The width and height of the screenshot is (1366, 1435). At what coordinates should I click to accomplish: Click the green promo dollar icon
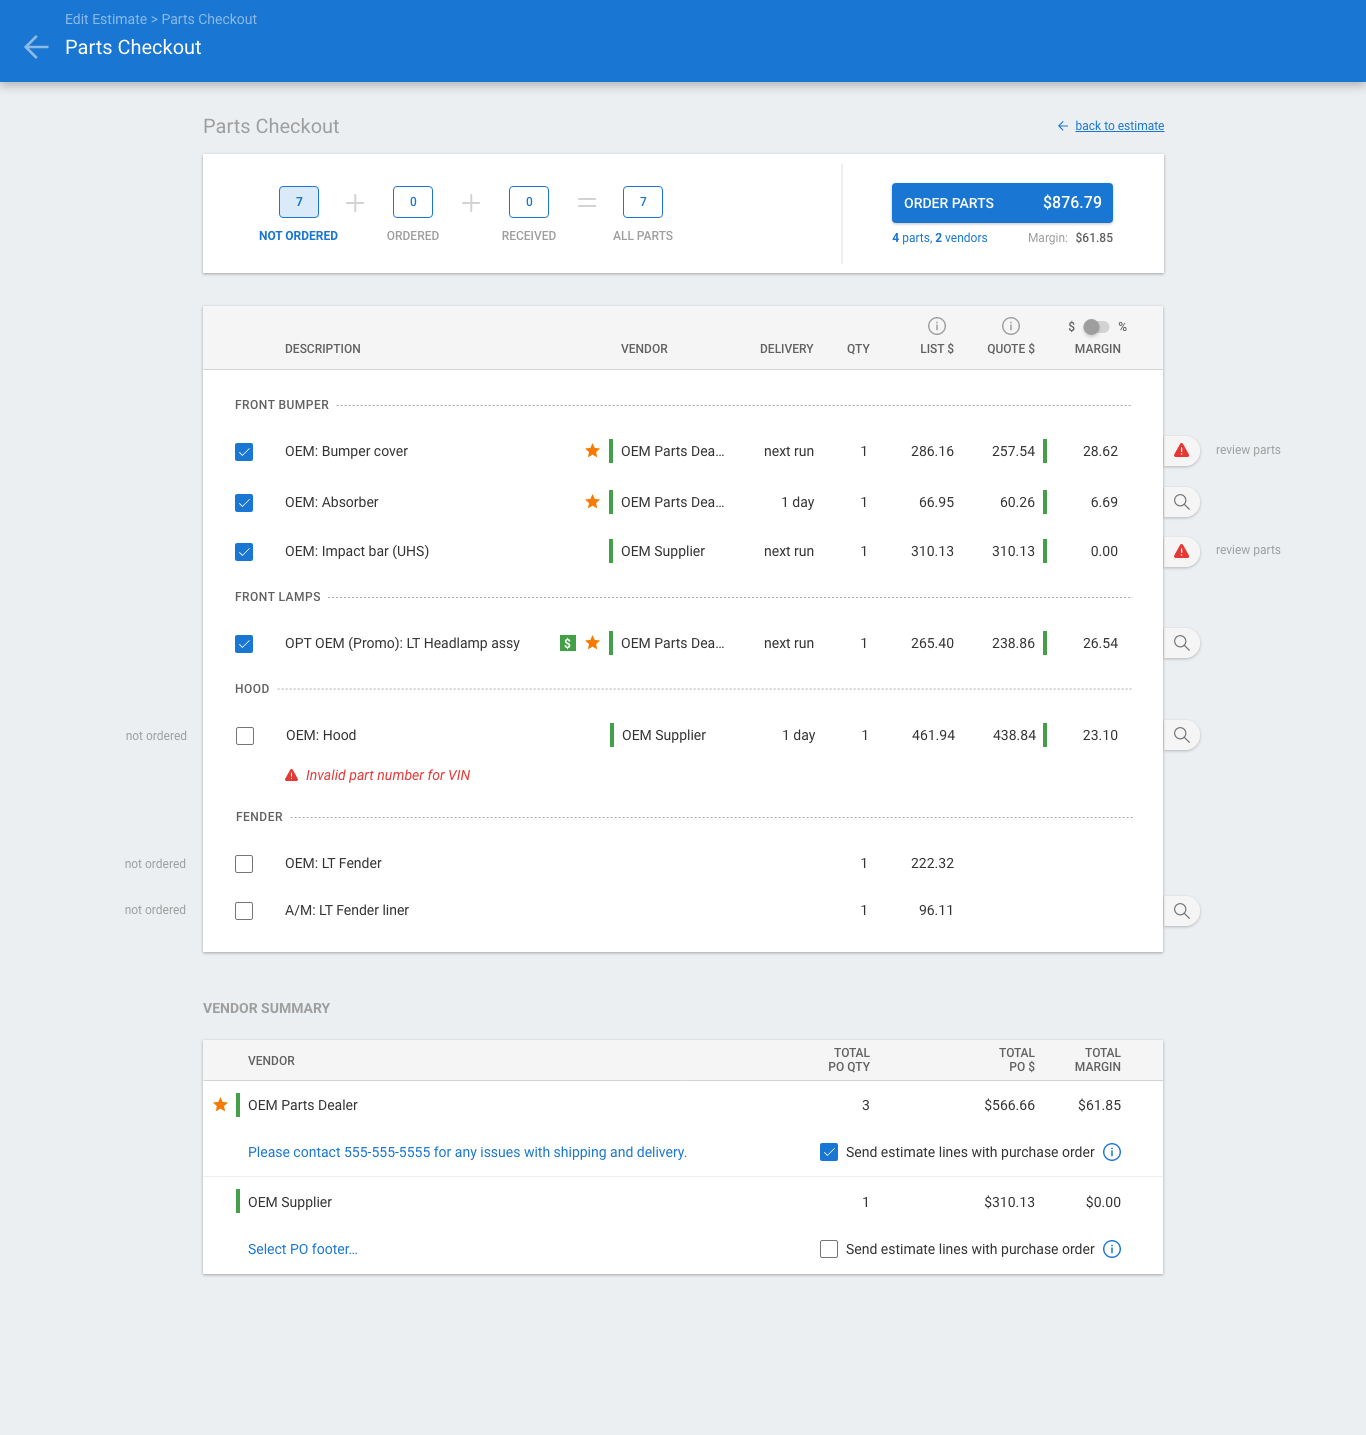click(568, 643)
